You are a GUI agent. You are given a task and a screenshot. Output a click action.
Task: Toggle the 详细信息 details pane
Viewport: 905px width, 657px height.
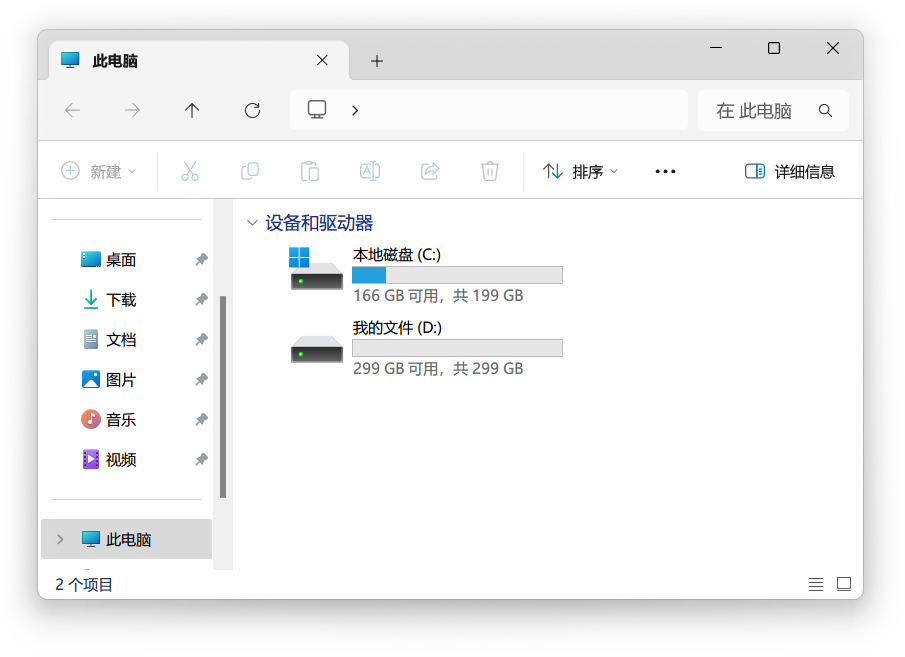[790, 171]
